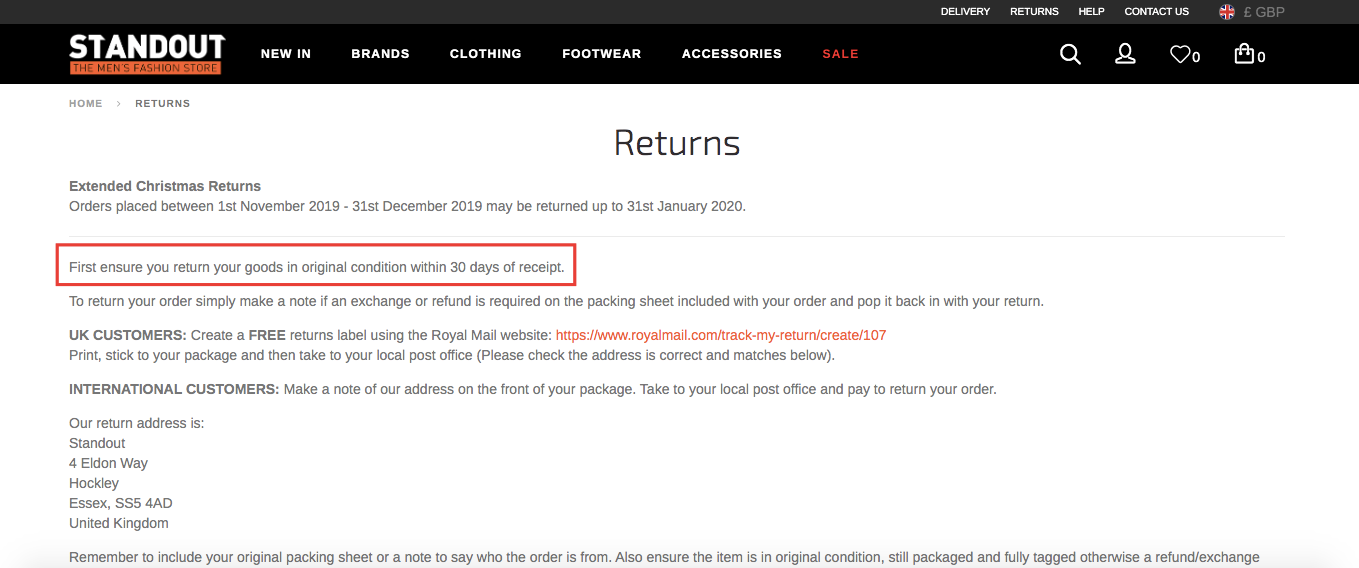
Task: Expand the Brands menu
Action: point(380,54)
